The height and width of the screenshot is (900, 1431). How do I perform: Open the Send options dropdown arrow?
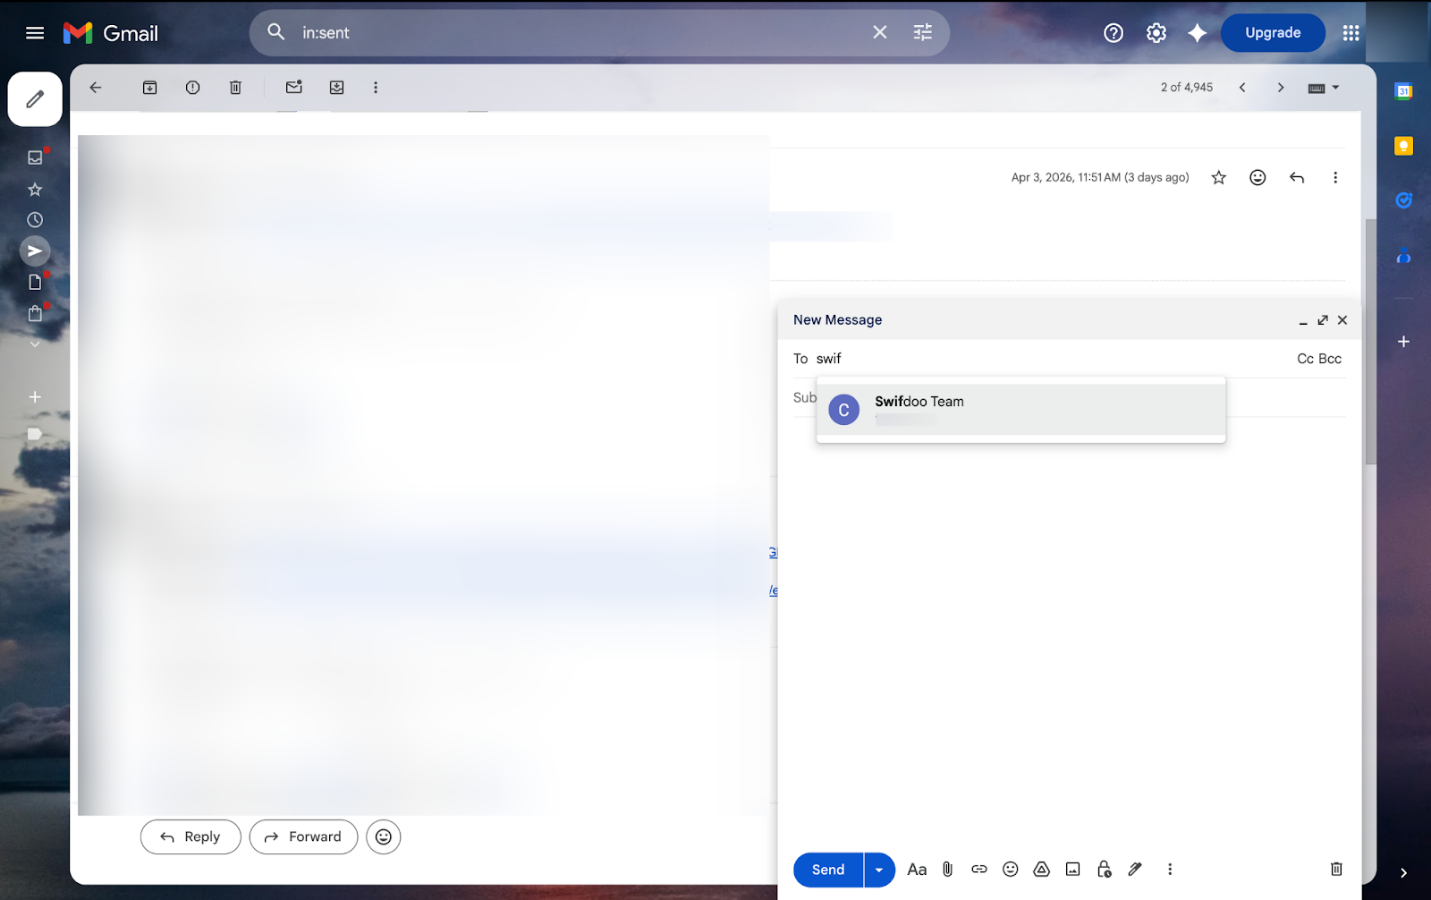879,869
